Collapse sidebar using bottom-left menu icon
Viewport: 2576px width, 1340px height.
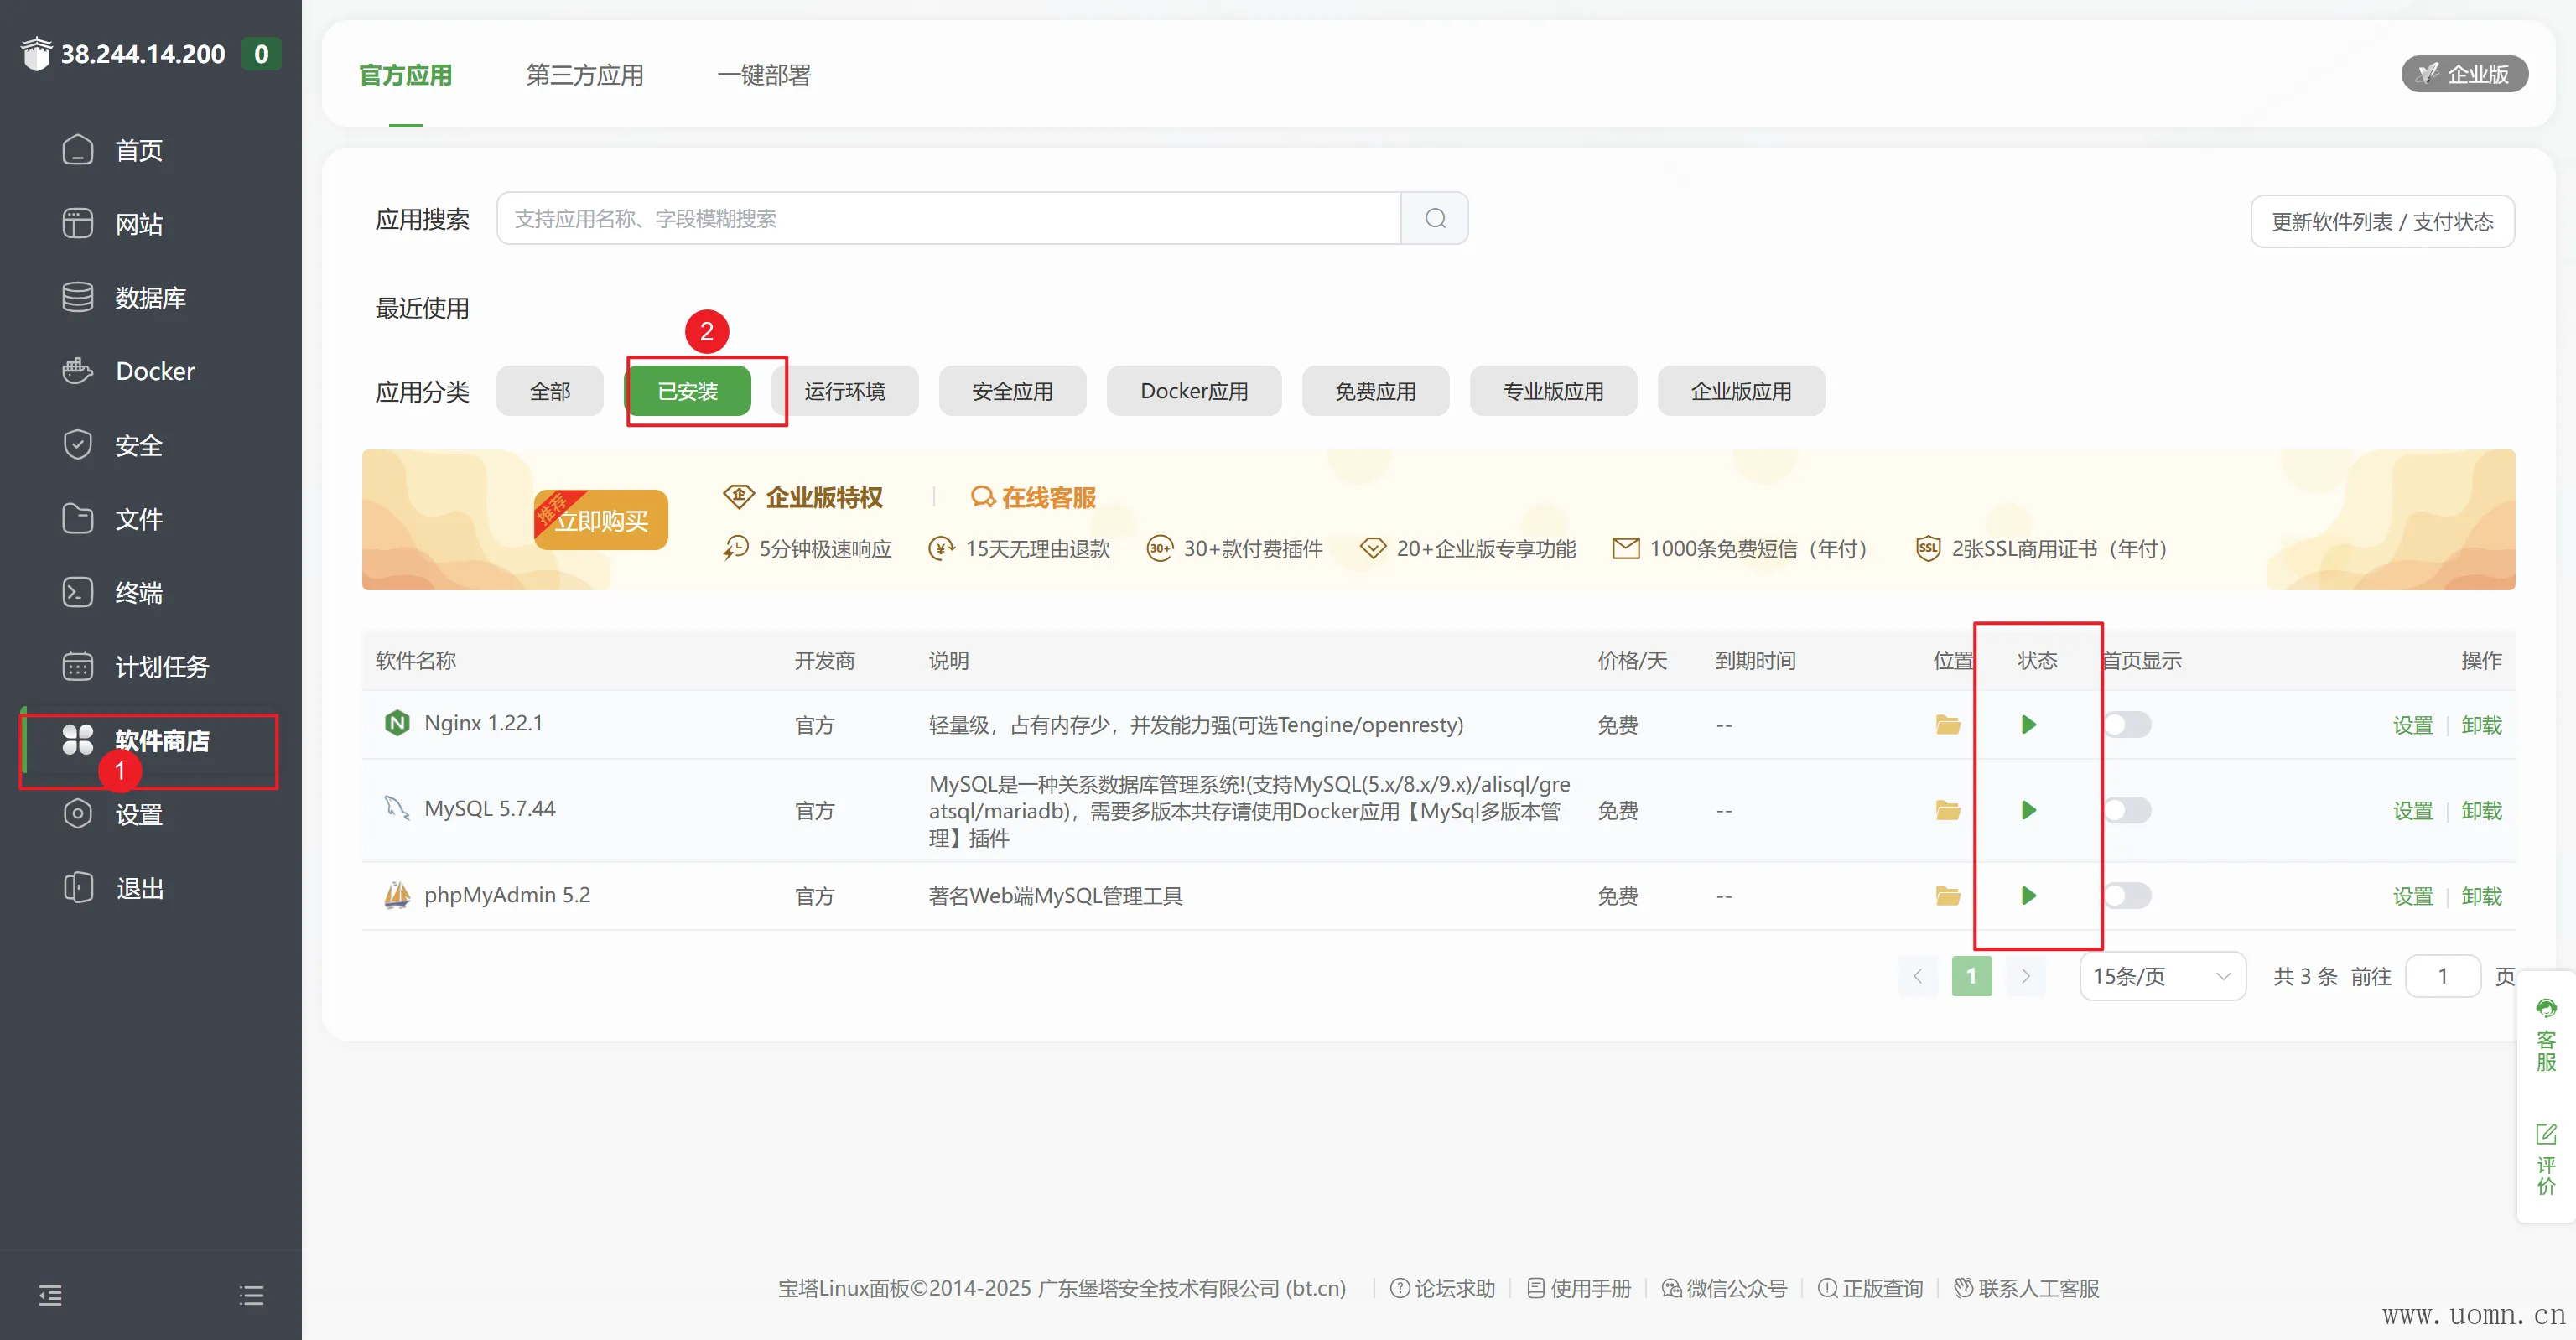50,1295
